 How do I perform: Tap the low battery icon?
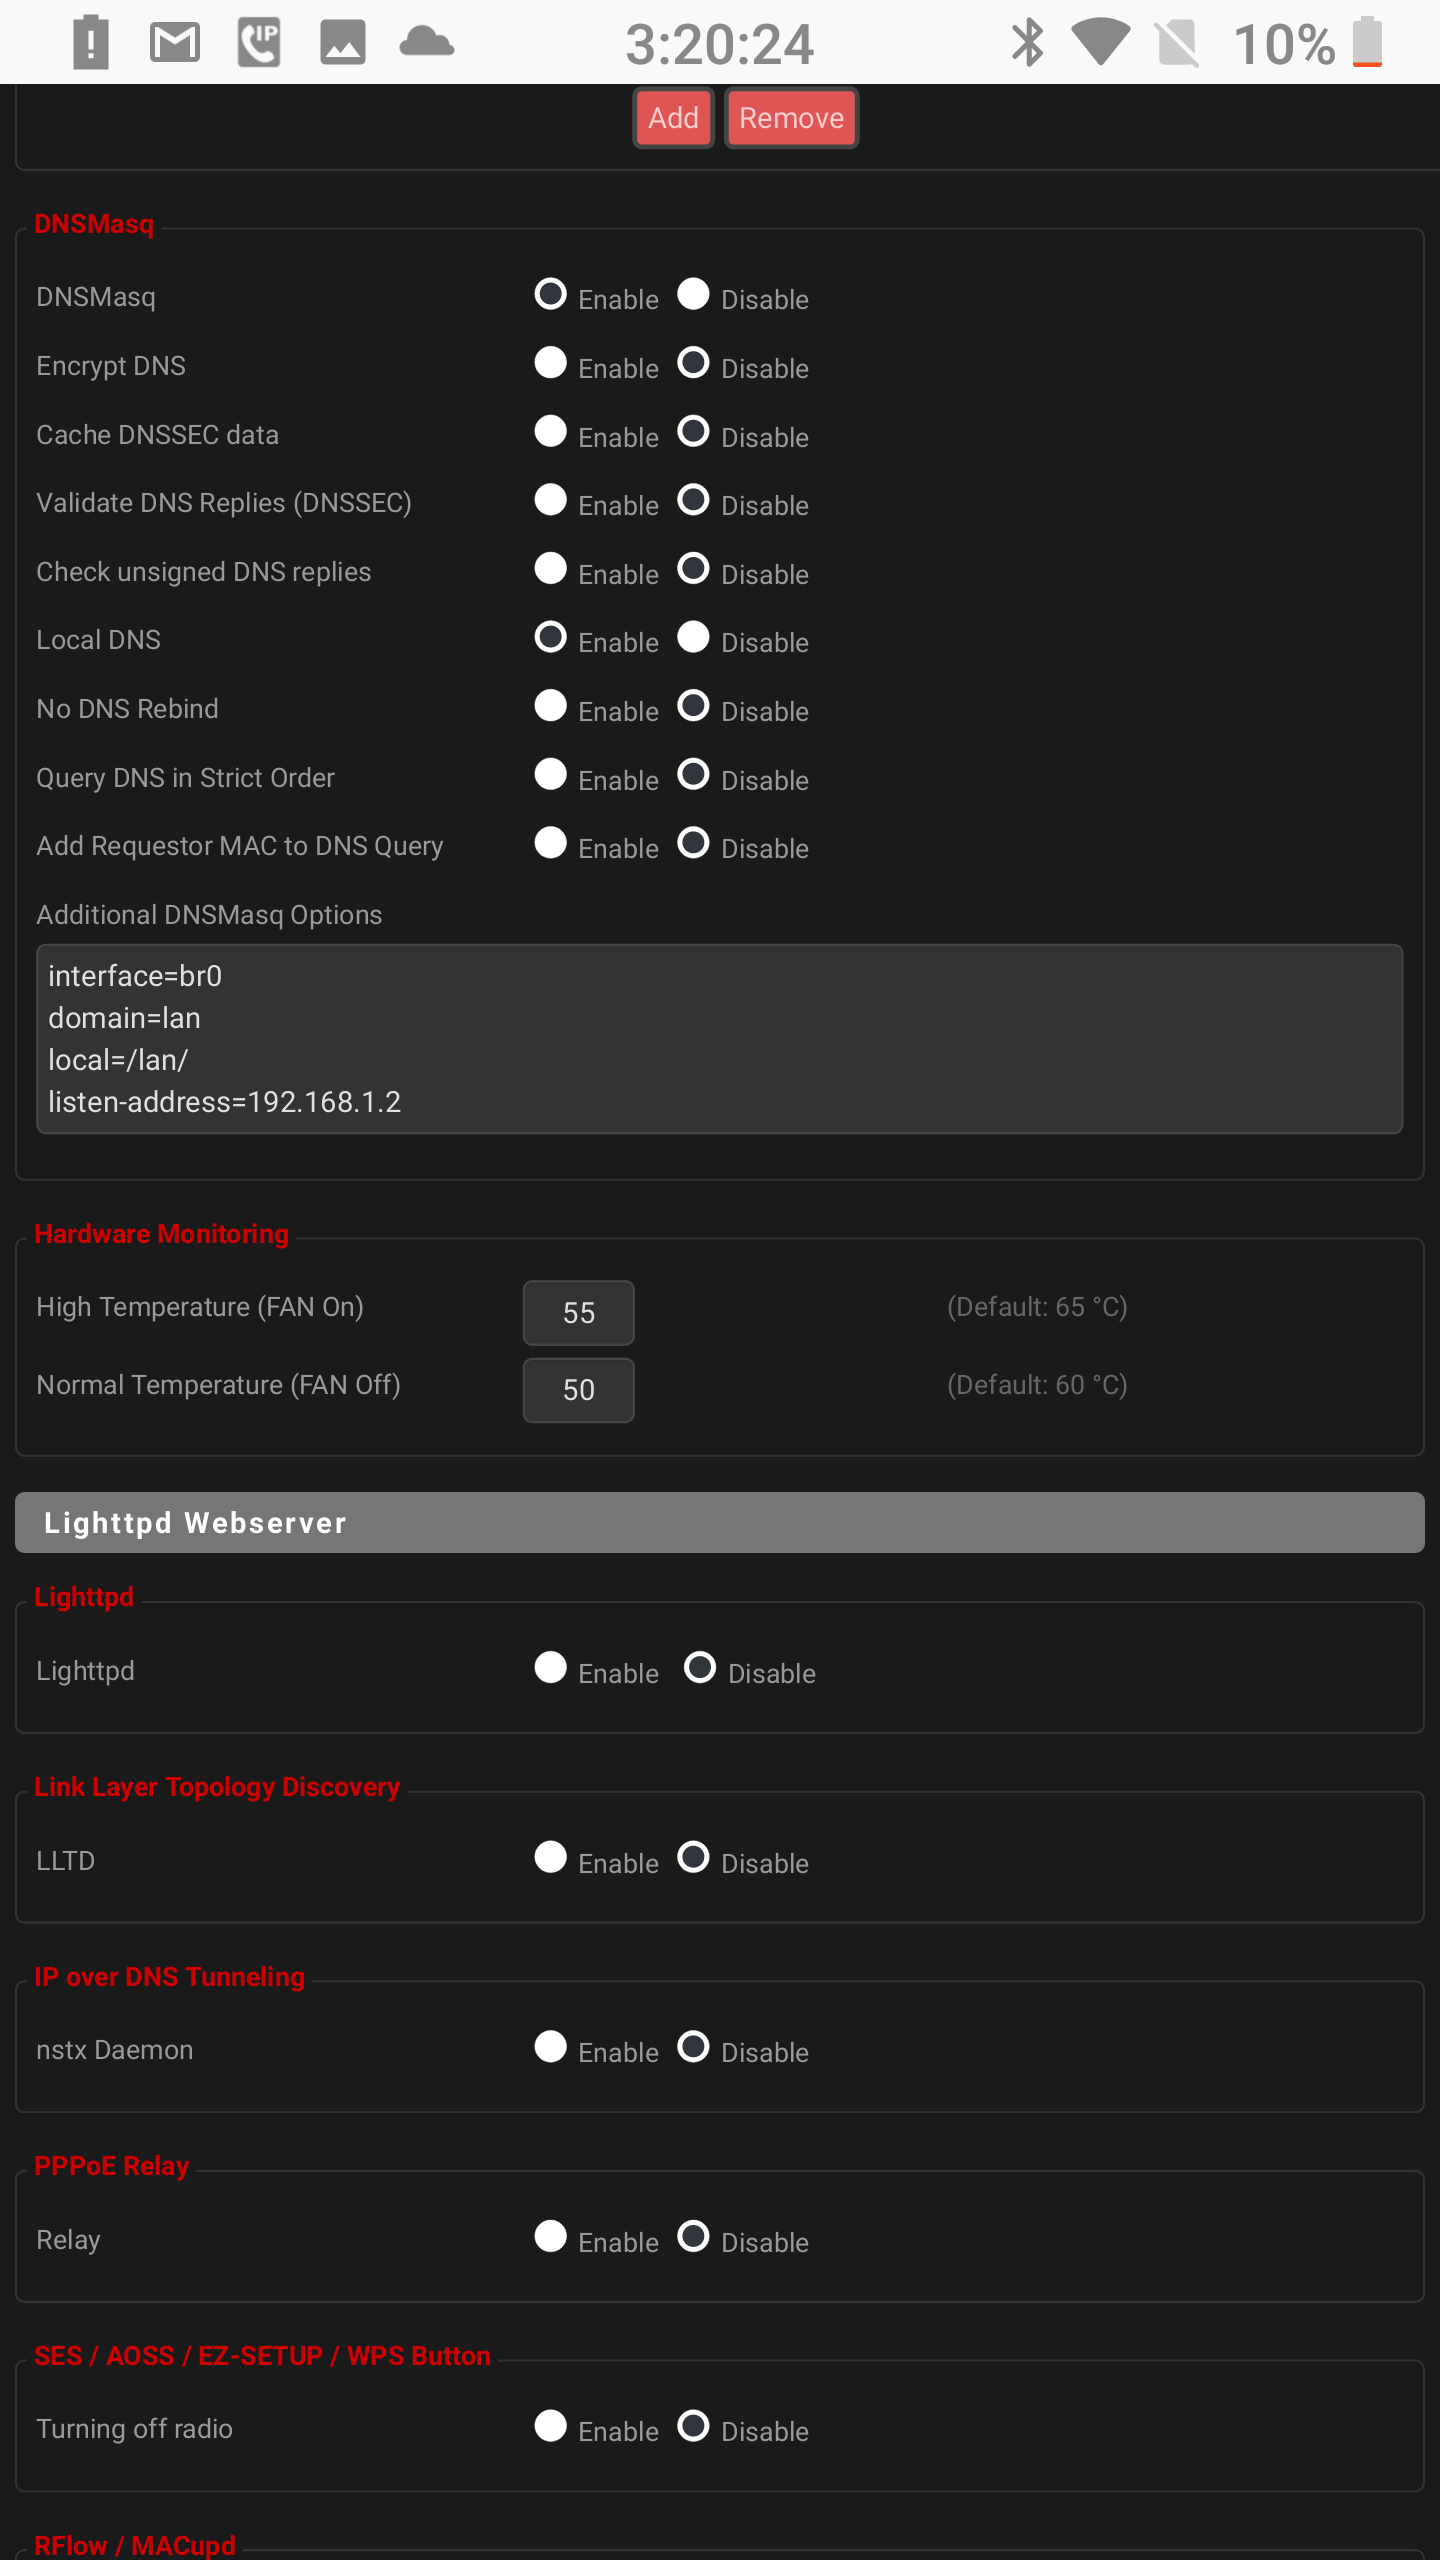click(x=1367, y=43)
